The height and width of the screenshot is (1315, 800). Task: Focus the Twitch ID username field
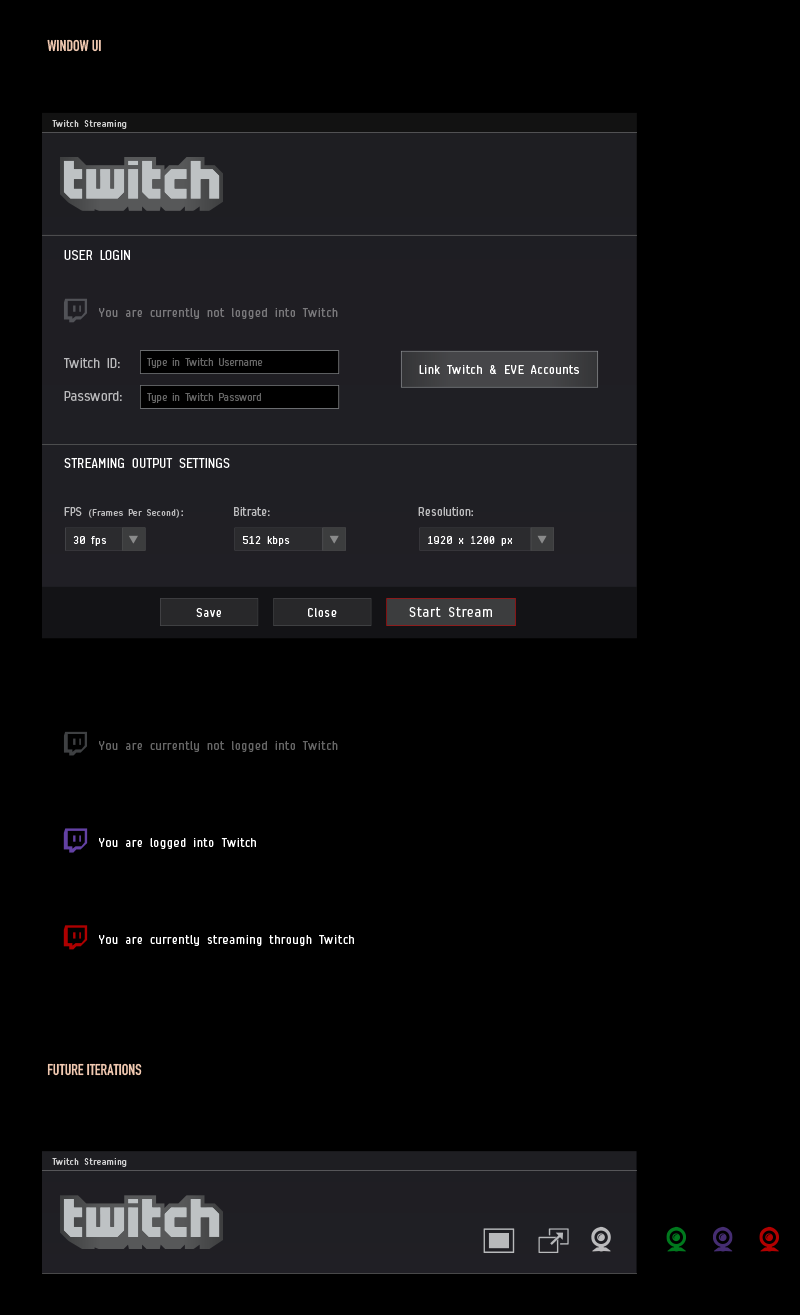pos(239,362)
